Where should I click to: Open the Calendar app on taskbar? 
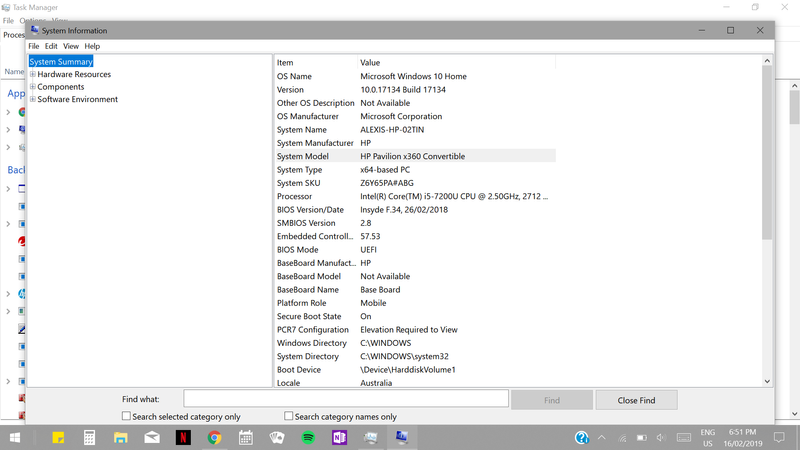(x=245, y=438)
